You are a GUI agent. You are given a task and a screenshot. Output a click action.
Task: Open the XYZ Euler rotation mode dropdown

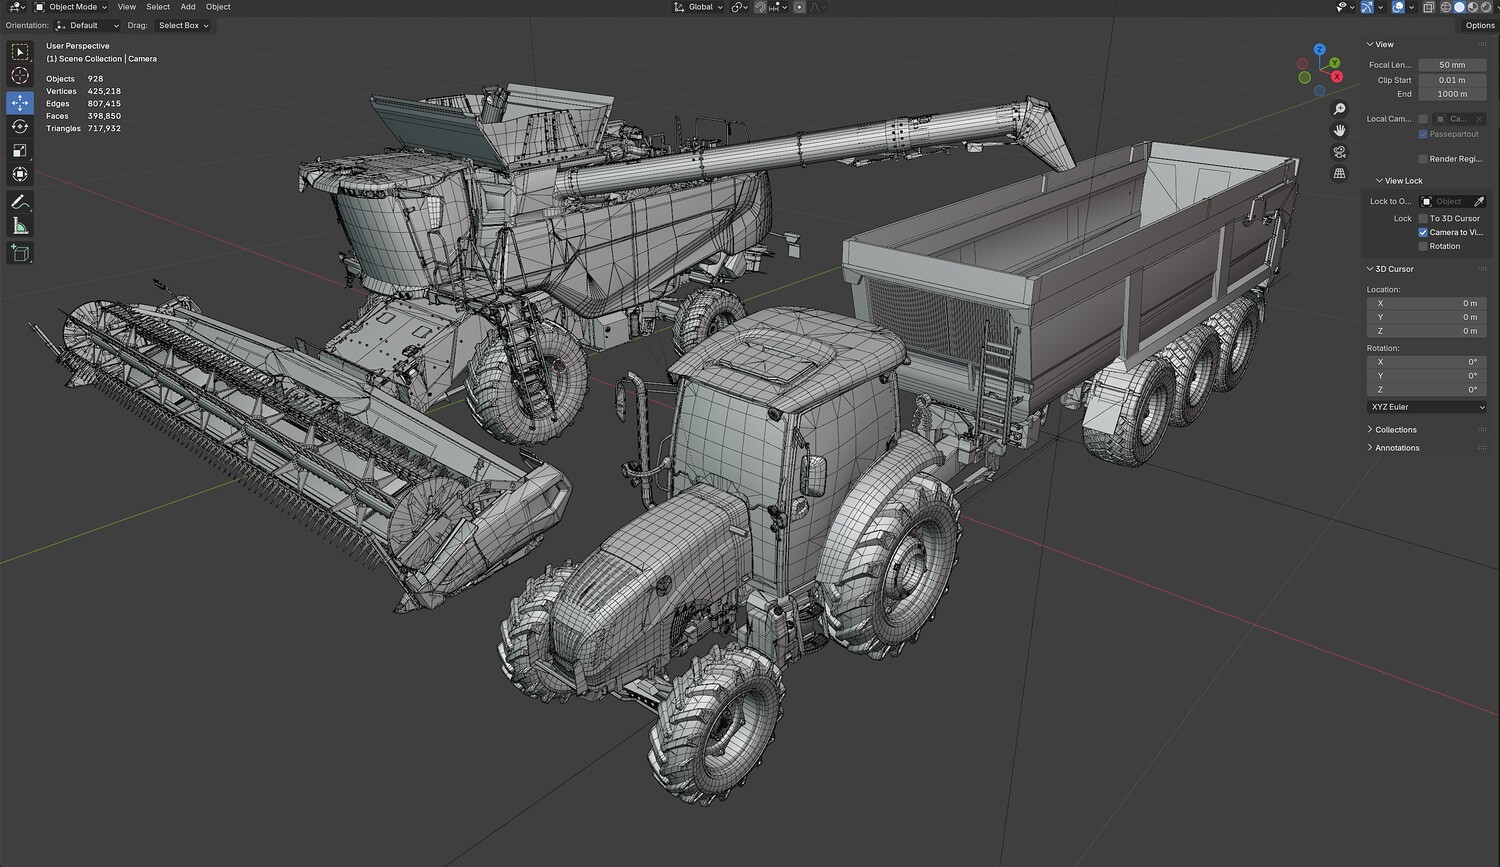click(1426, 407)
